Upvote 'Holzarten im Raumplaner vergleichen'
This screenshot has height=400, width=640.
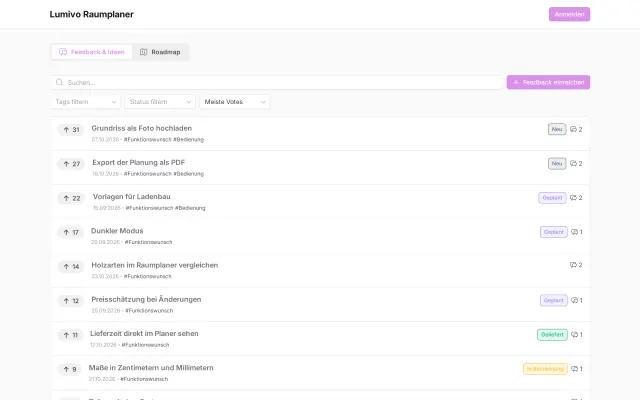(x=71, y=267)
